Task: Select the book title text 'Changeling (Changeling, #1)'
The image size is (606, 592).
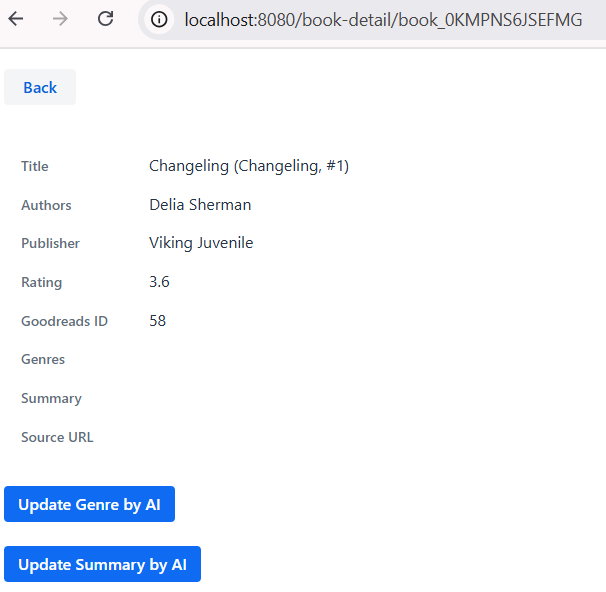Action: (x=248, y=166)
